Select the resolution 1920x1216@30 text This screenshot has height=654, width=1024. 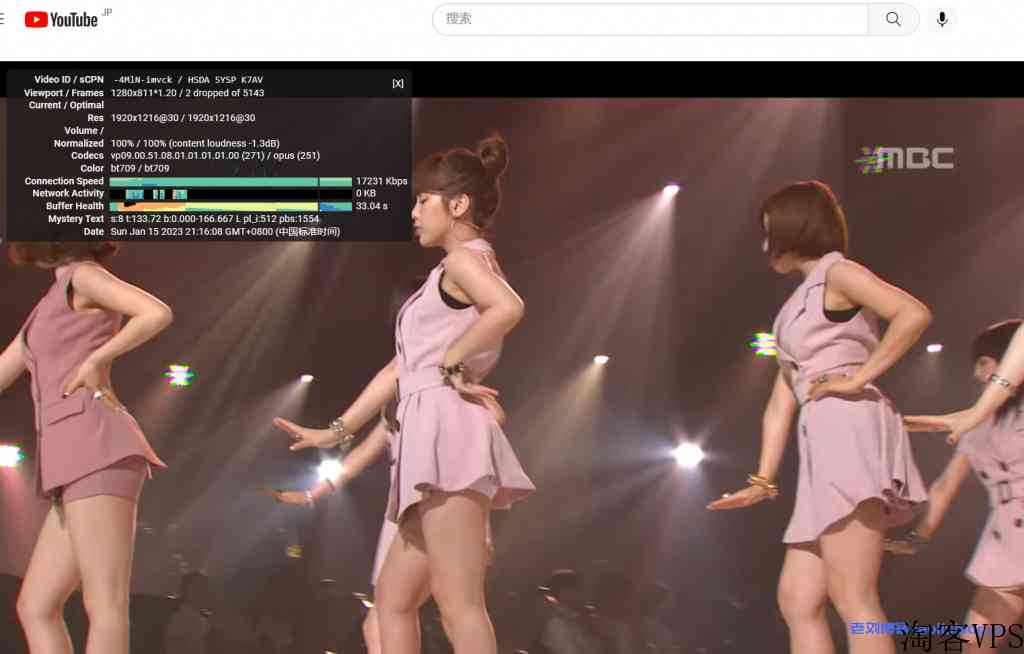click(183, 118)
